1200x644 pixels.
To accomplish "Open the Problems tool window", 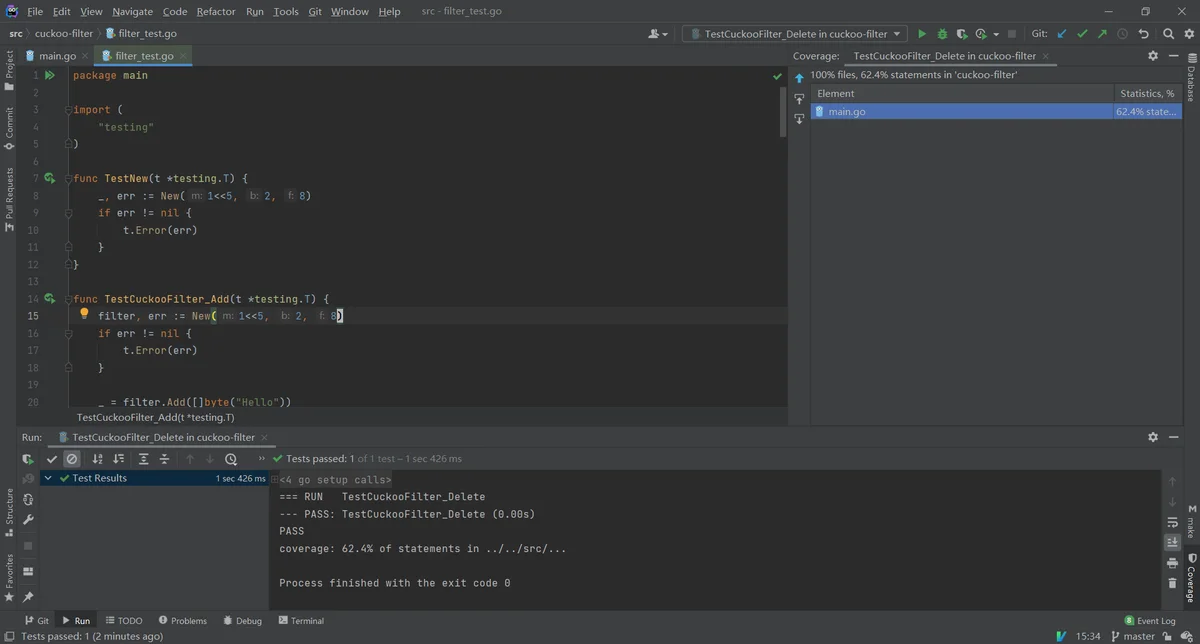I will (182, 621).
